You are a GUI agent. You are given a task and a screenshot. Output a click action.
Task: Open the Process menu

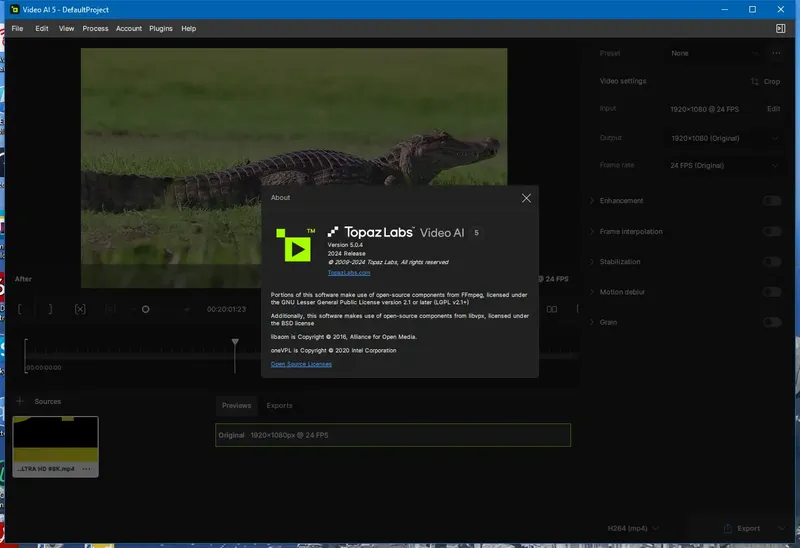95,29
